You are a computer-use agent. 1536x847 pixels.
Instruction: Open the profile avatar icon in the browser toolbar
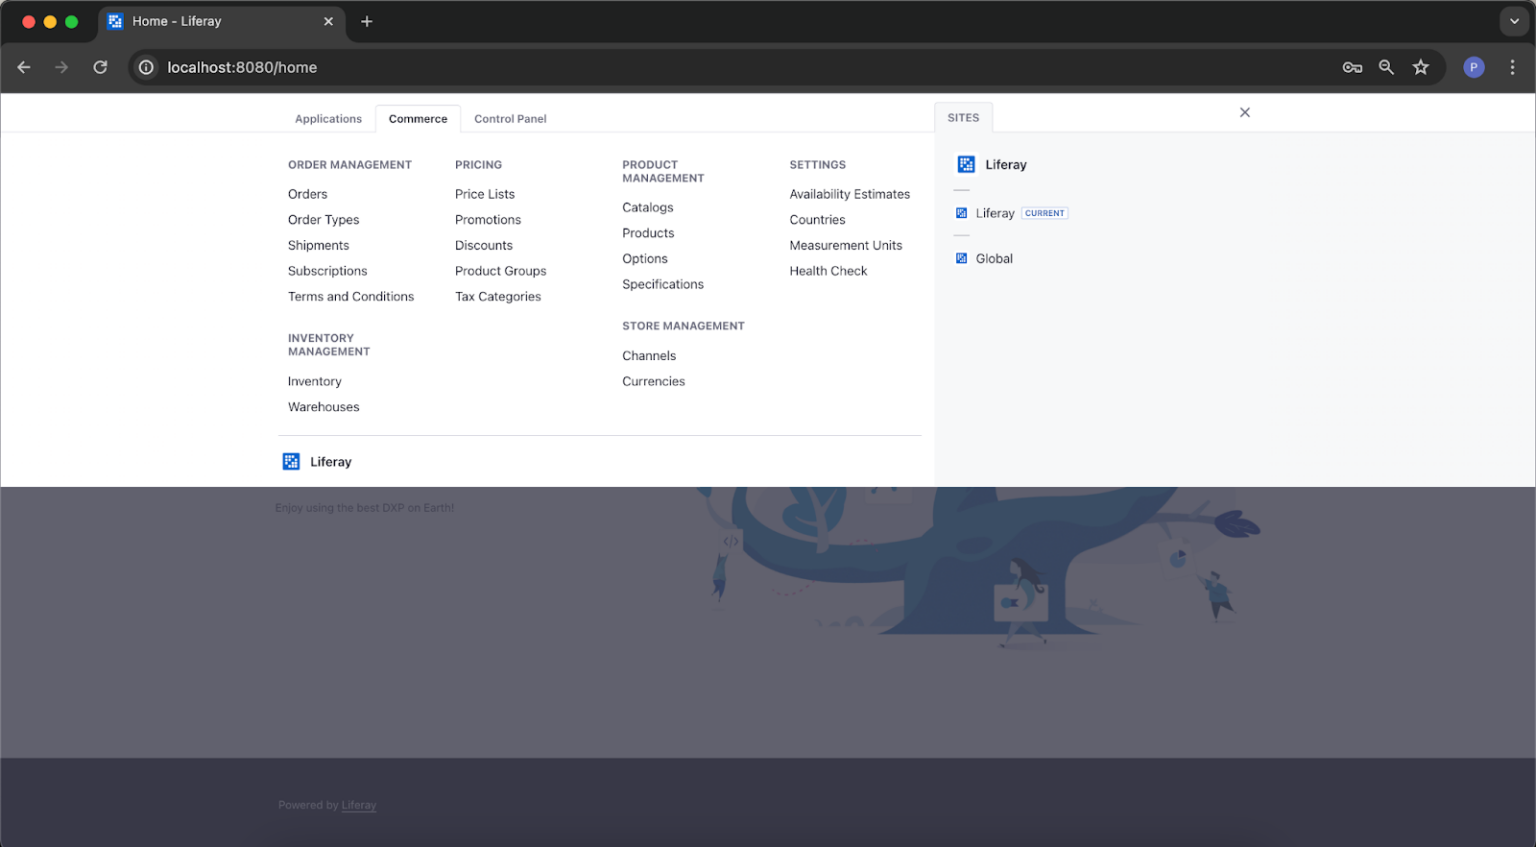tap(1473, 67)
